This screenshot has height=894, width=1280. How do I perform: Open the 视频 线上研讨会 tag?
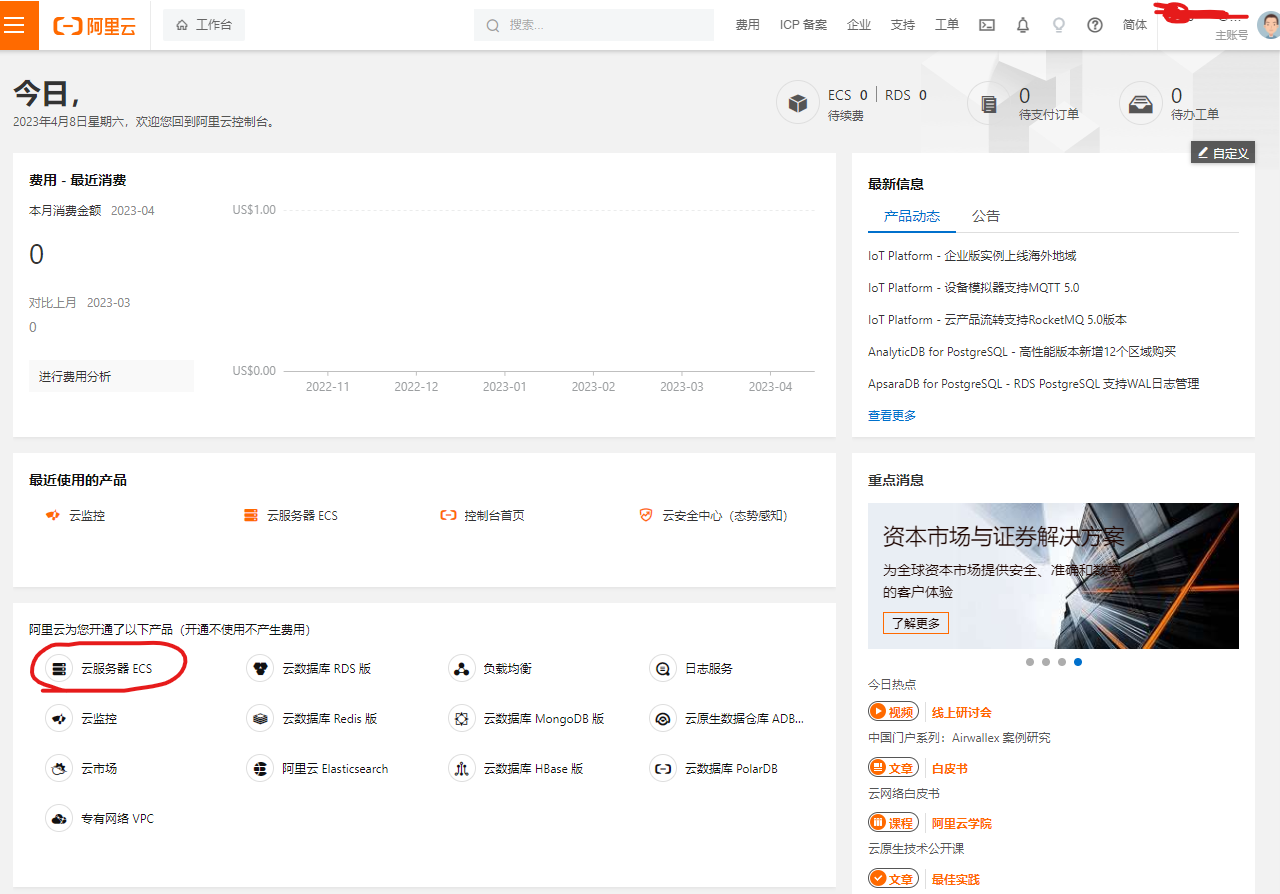tap(930, 712)
